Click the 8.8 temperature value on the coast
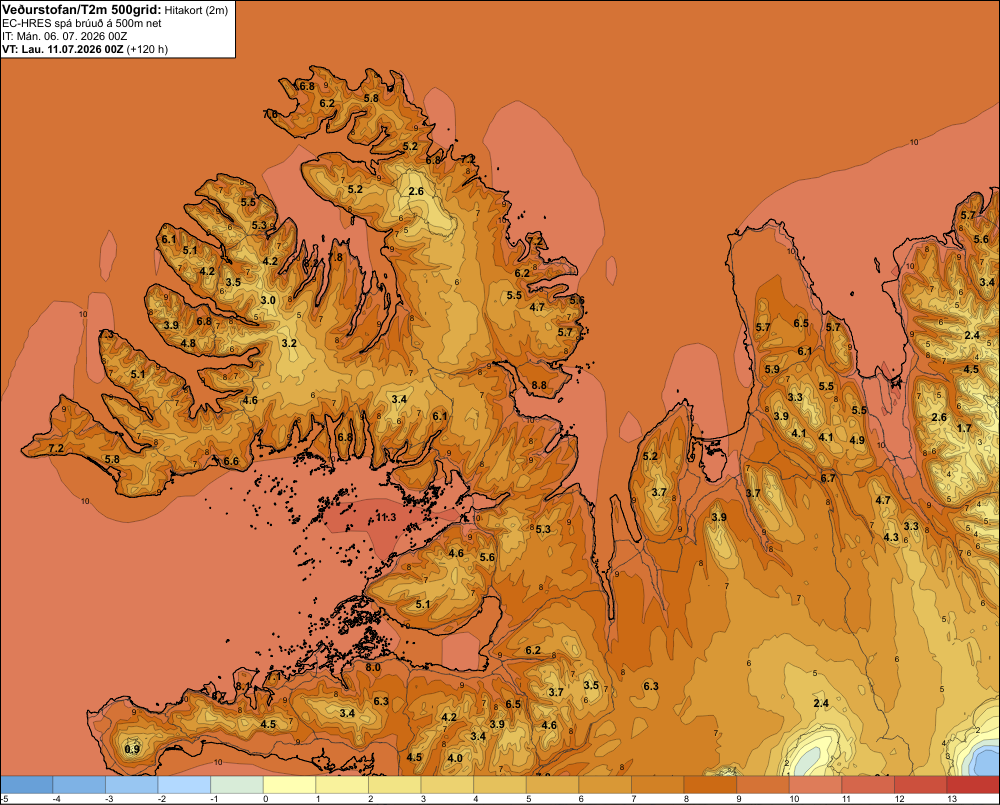 [539, 385]
